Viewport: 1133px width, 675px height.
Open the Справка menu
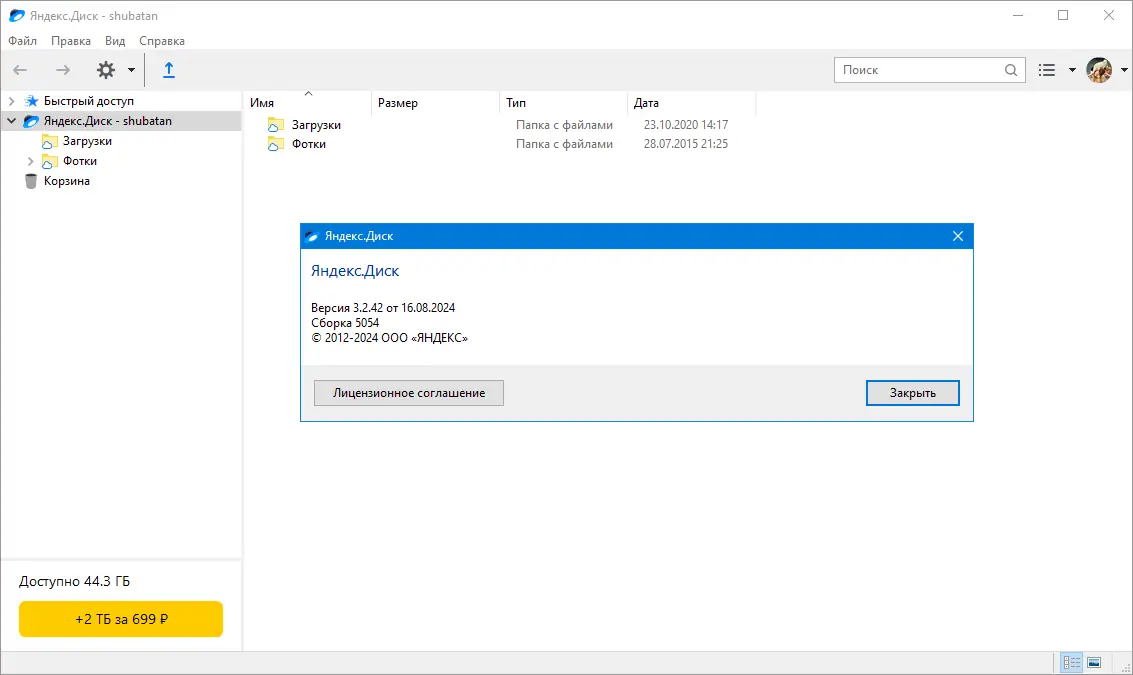[x=162, y=41]
